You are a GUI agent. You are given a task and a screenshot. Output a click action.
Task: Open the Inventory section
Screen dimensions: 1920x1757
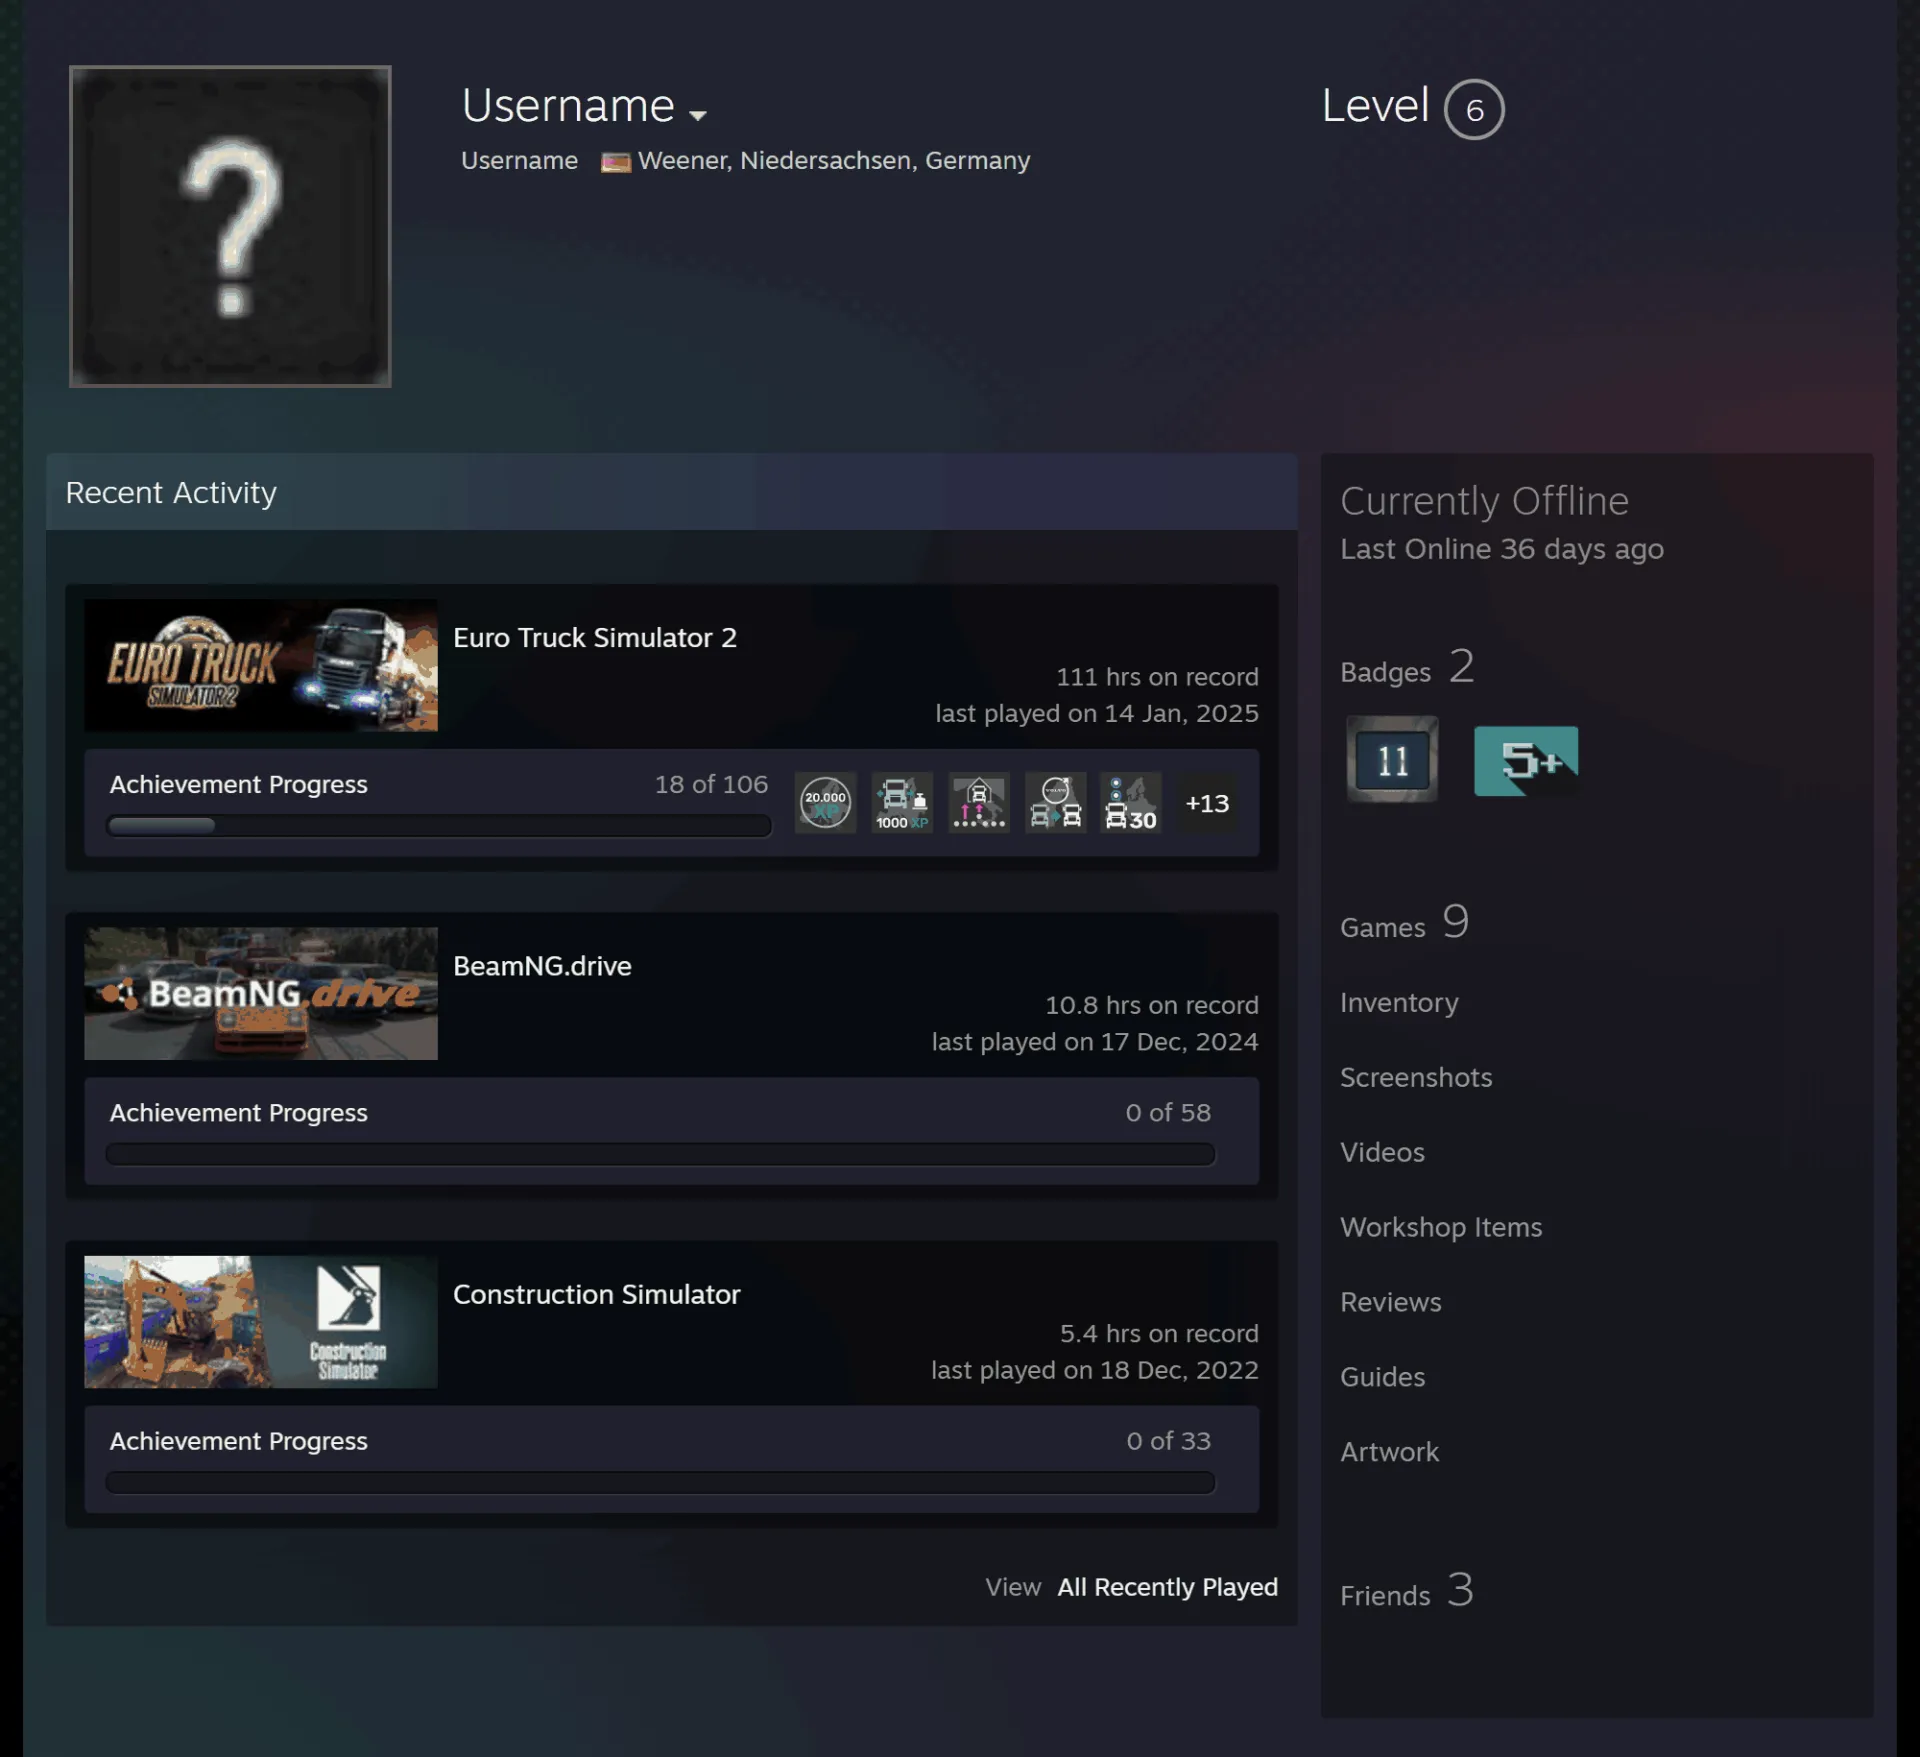click(1399, 1002)
